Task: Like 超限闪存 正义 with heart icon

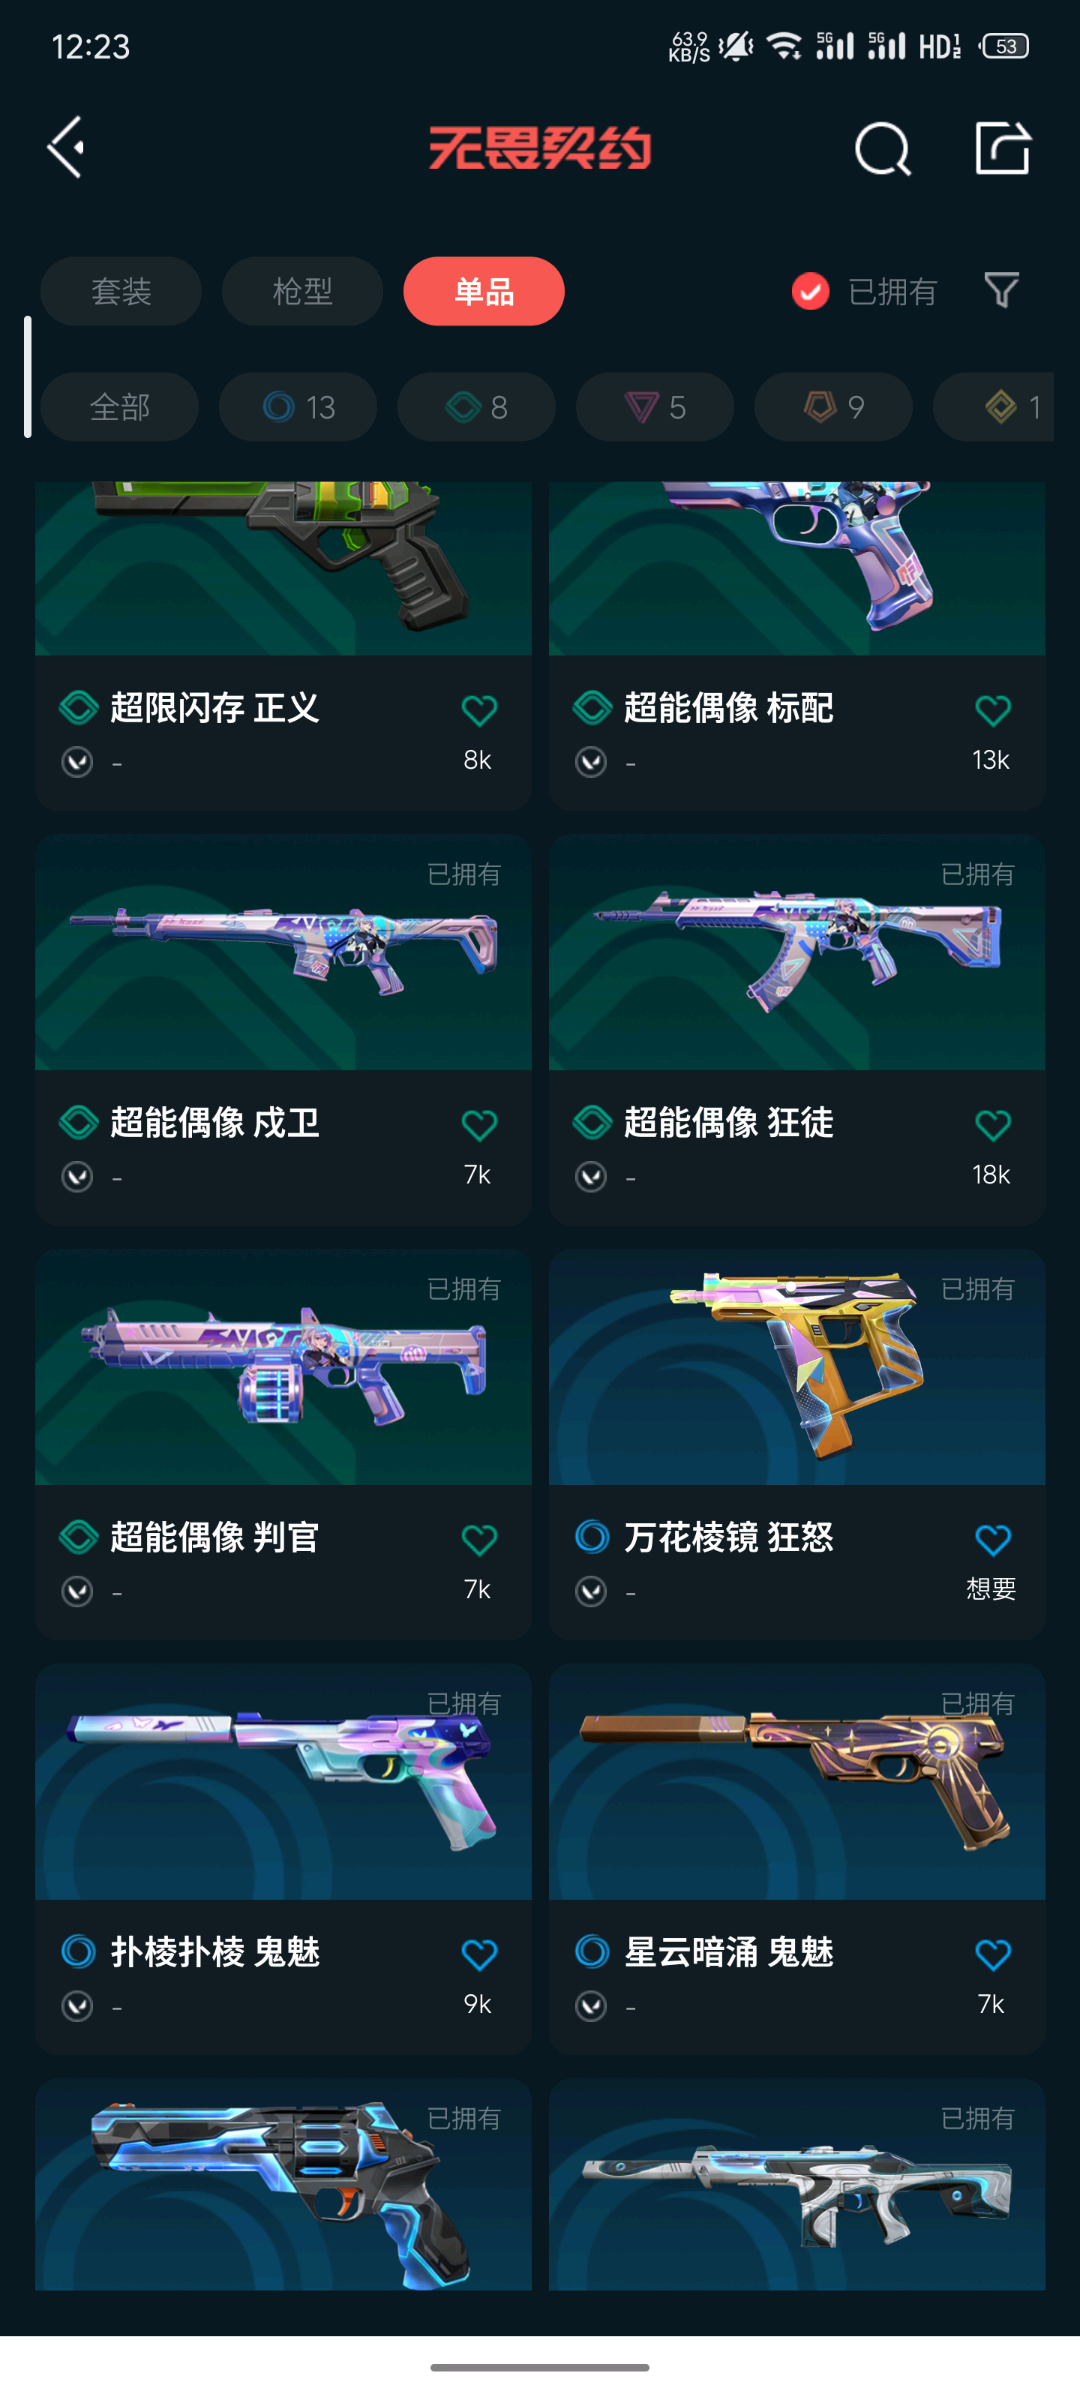Action: [479, 710]
